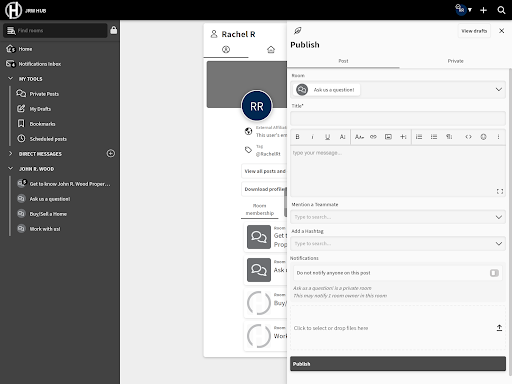512x384 pixels.
Task: Apply bulleted list formatting
Action: point(434,137)
